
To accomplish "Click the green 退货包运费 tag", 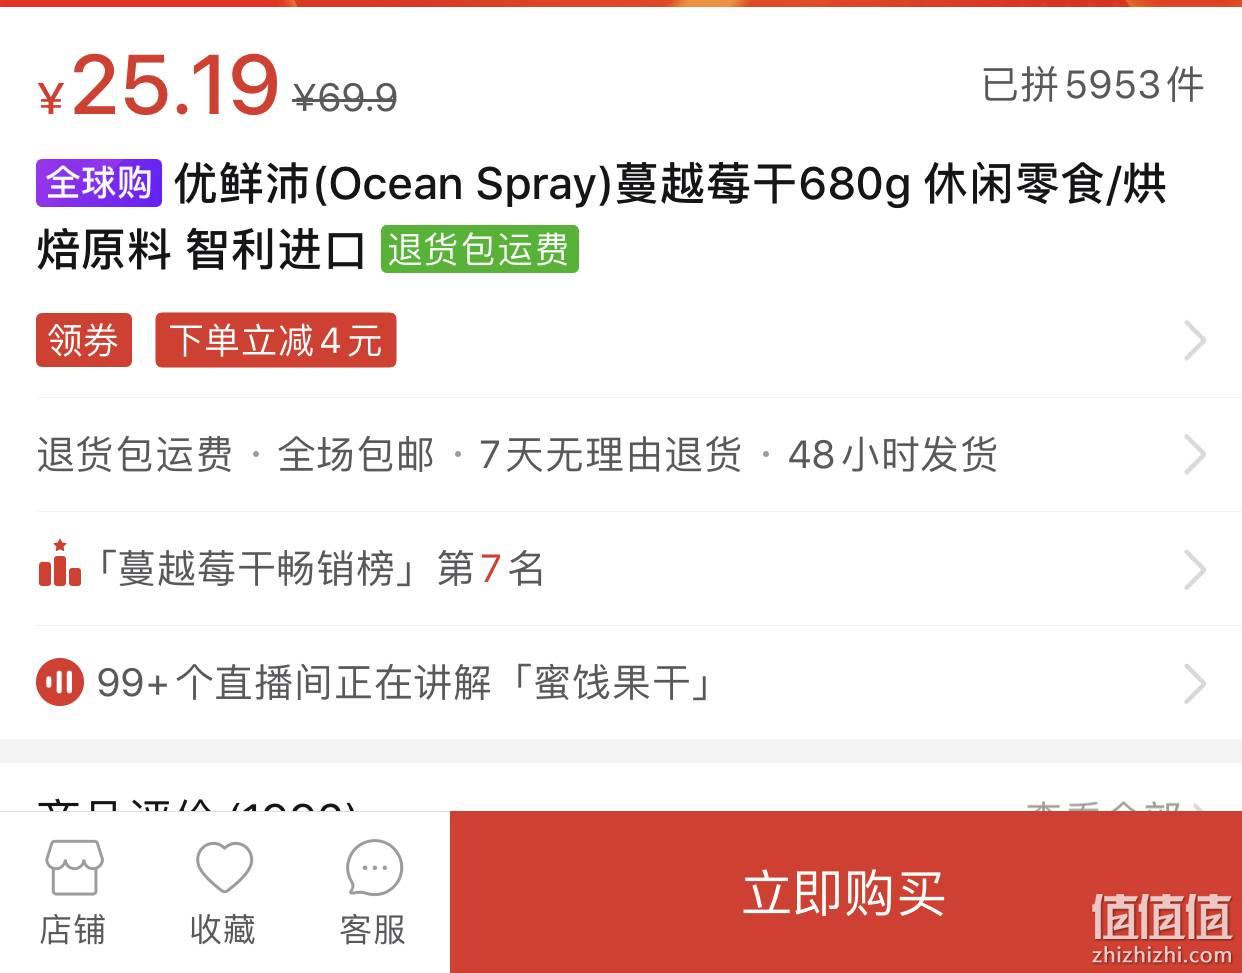I will (479, 249).
